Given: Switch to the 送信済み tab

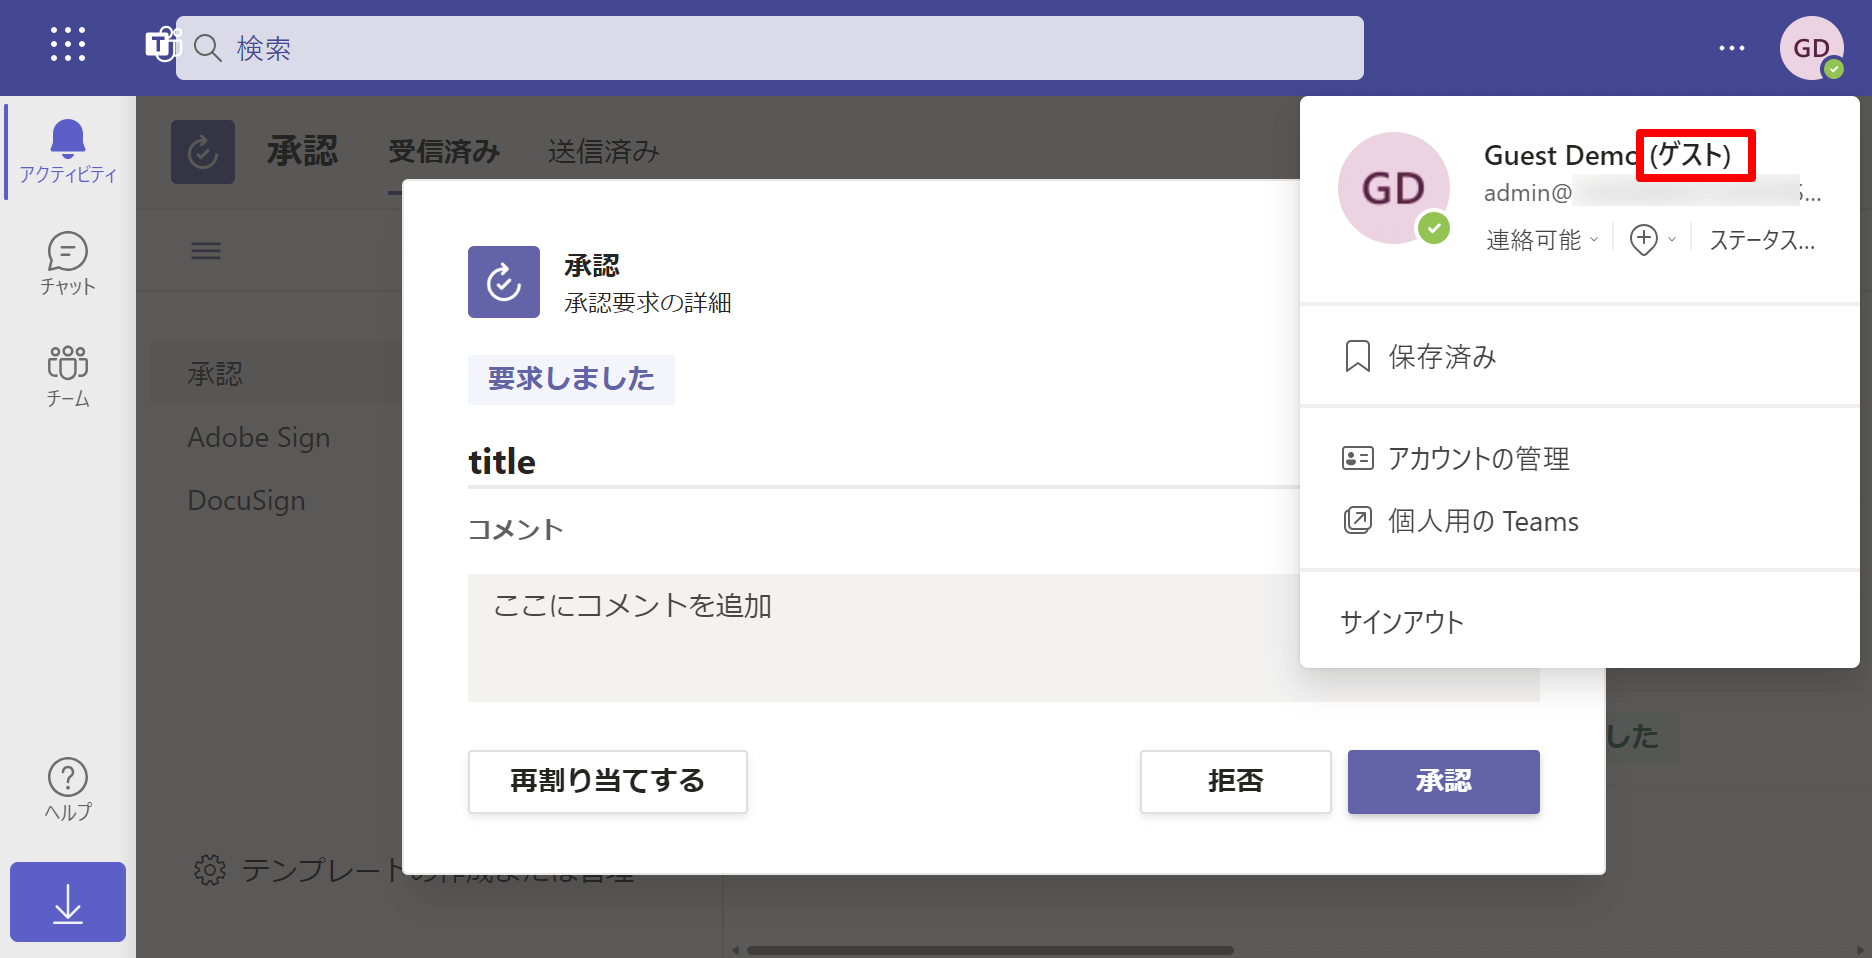Looking at the screenshot, I should pos(604,152).
